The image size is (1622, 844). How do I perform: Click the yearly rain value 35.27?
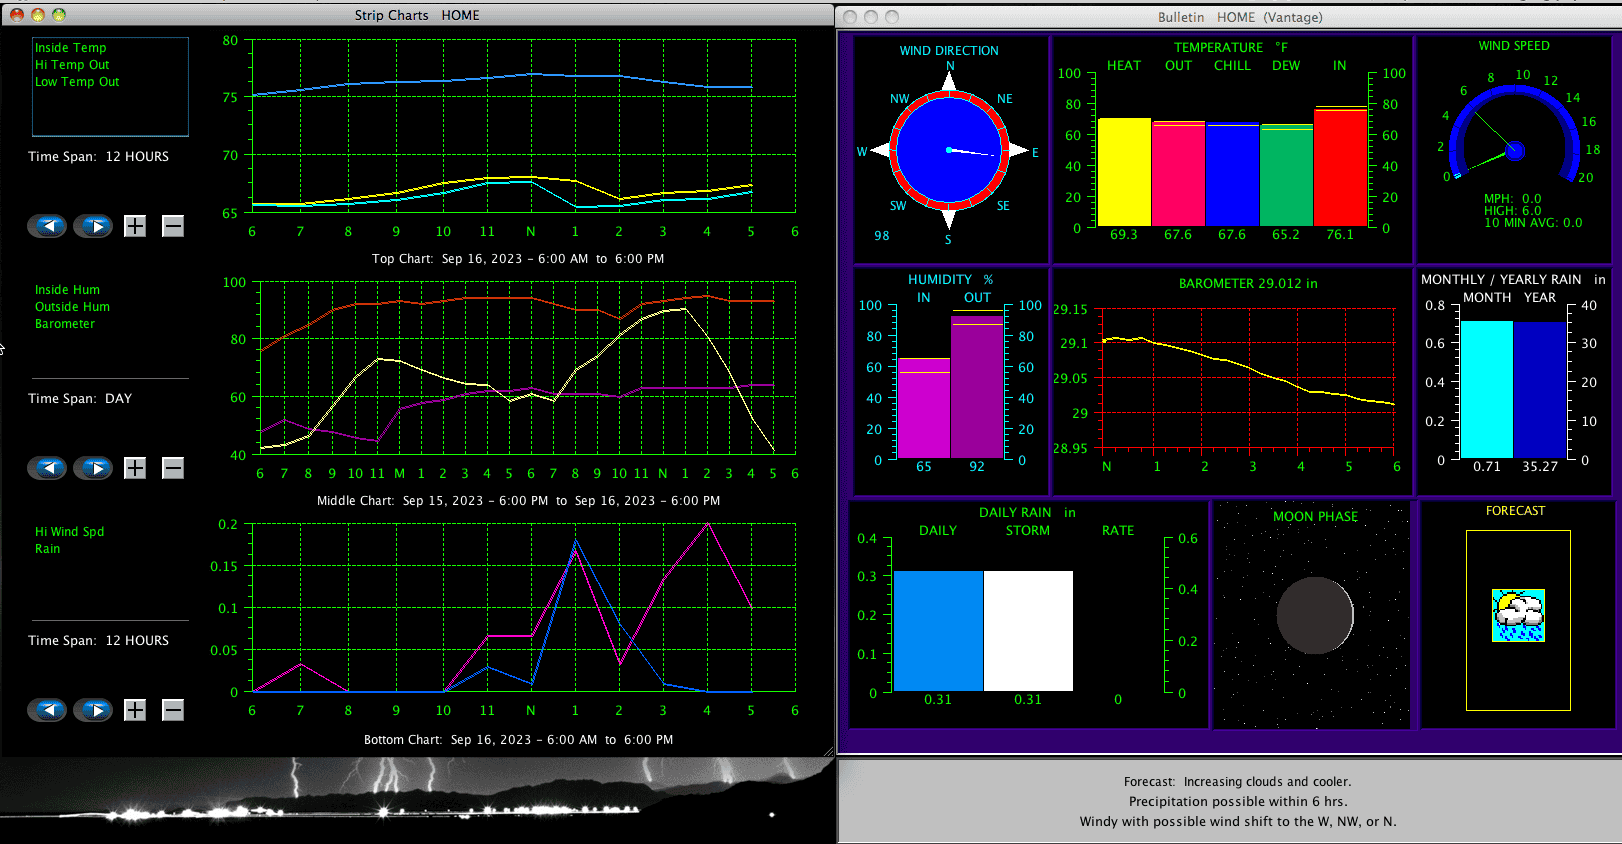pyautogui.click(x=1540, y=467)
